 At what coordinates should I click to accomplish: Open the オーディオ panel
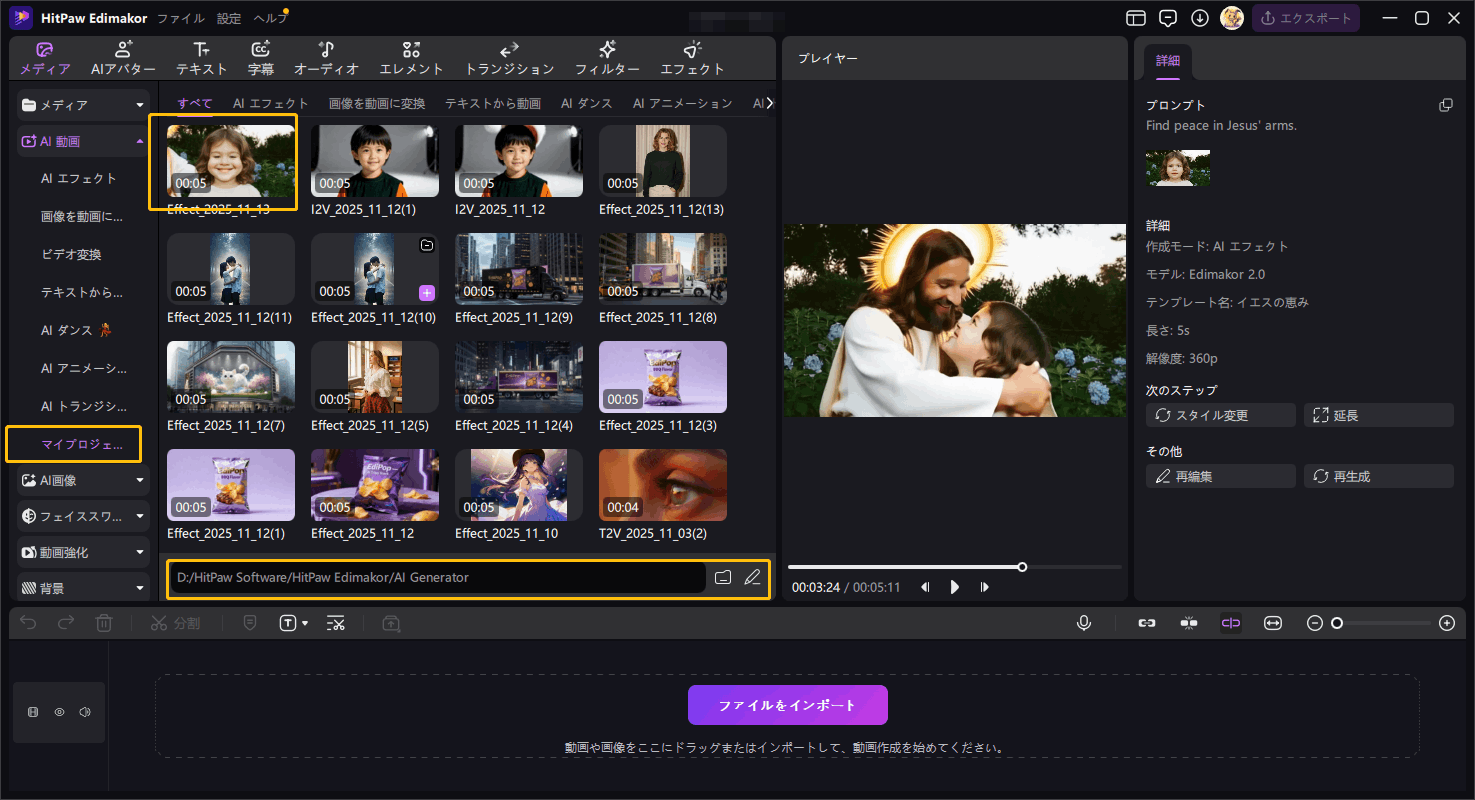326,57
